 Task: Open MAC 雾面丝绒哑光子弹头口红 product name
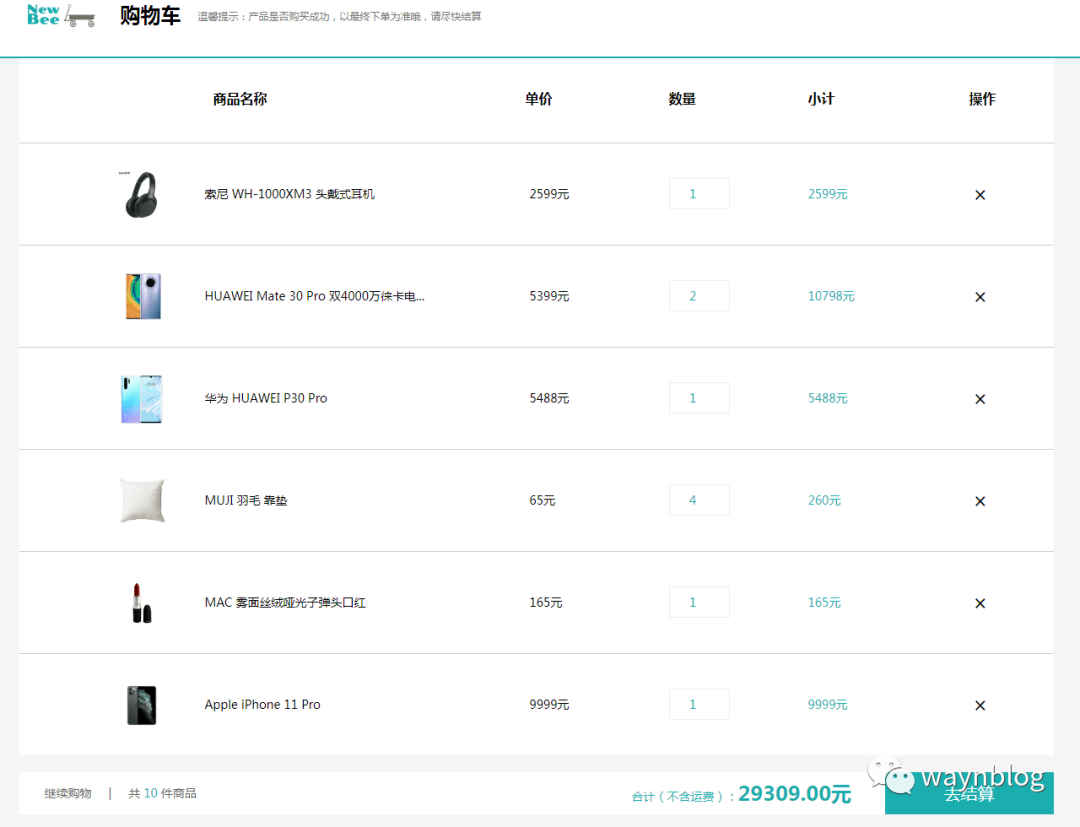point(285,603)
